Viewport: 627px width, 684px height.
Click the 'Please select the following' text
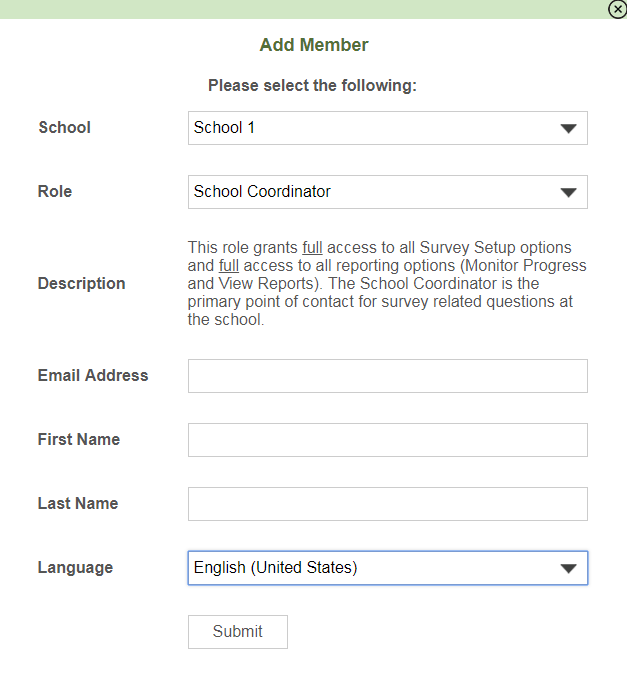point(312,86)
